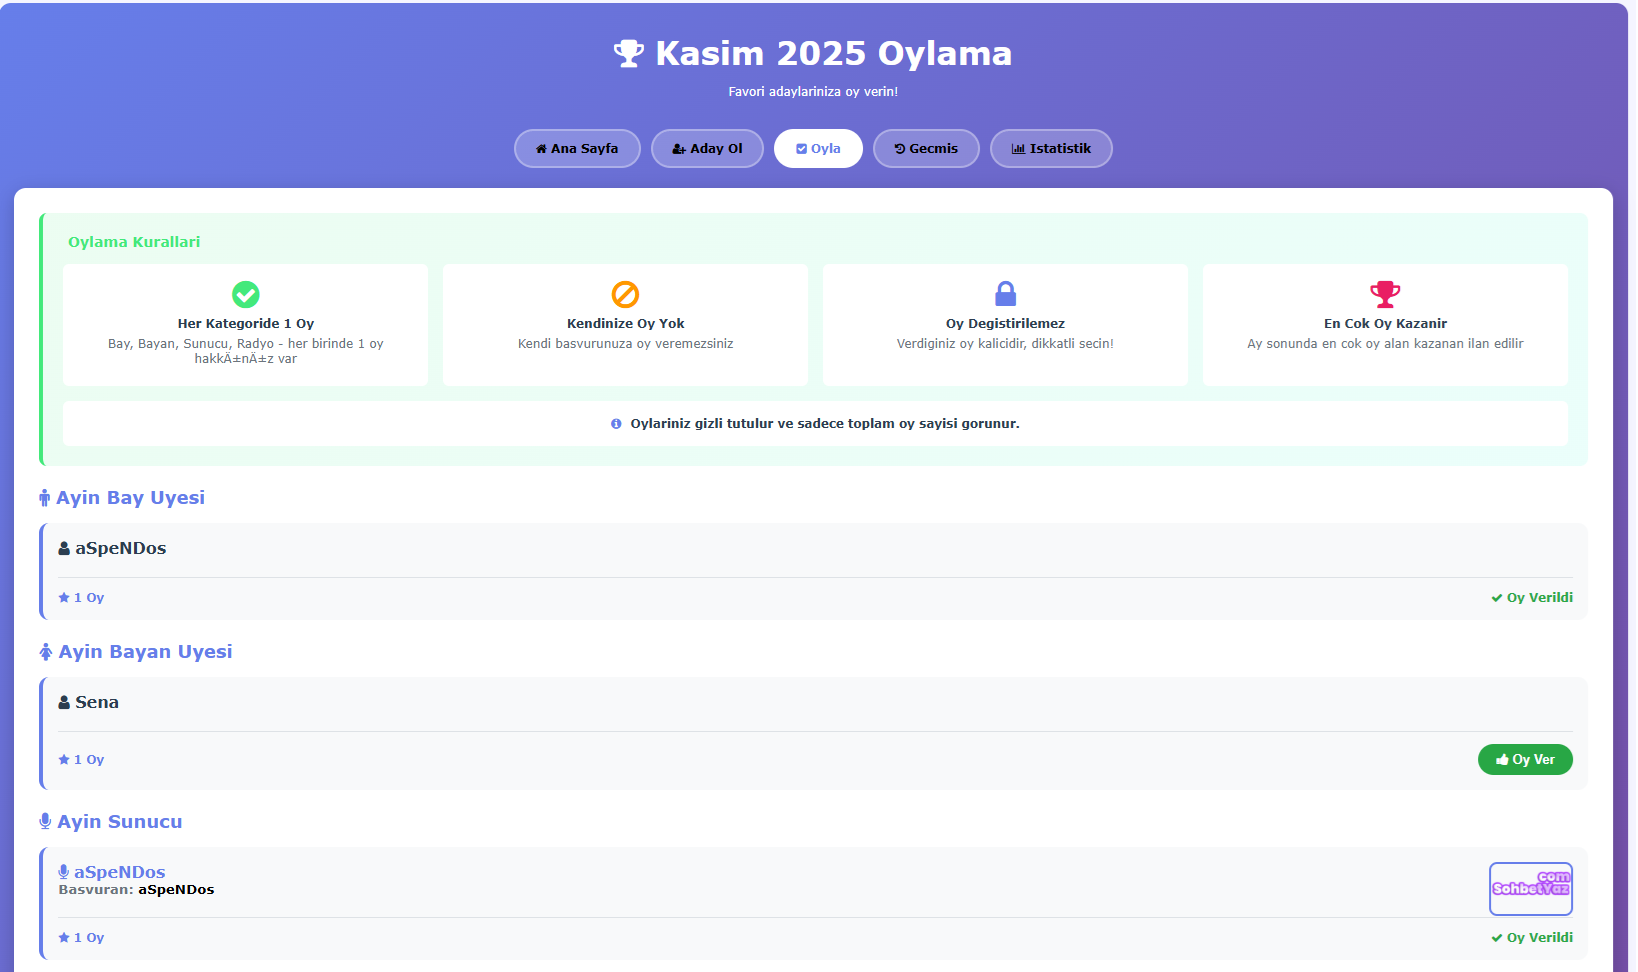Viewport: 1638px width, 972px height.
Task: Click the blue padlock icon
Action: click(1005, 293)
